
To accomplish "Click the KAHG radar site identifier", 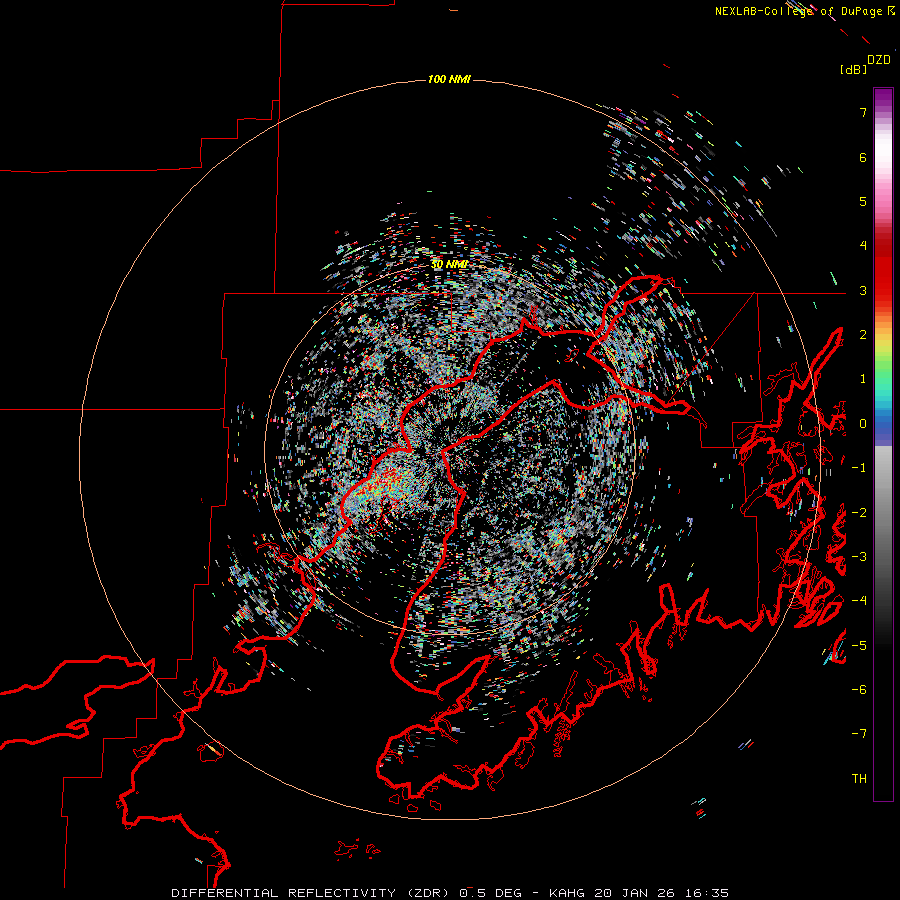I will pyautogui.click(x=567, y=893).
